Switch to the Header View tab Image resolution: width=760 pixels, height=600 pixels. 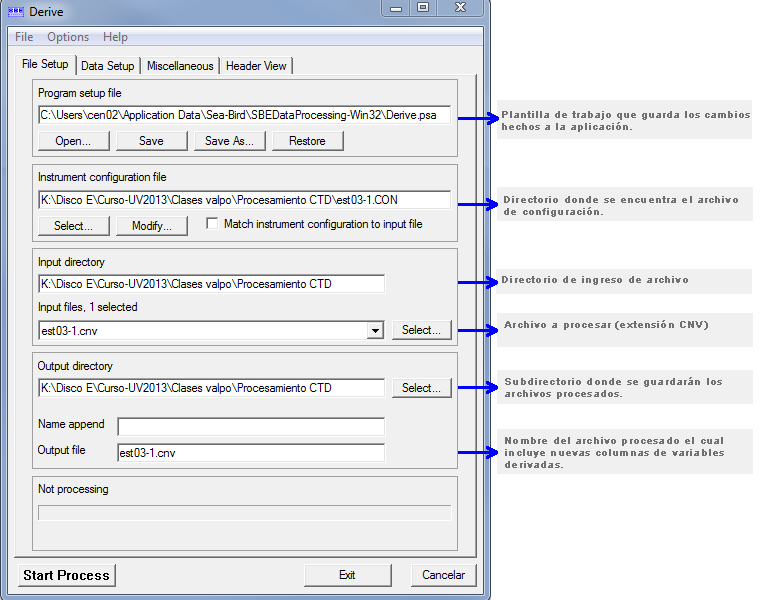point(256,66)
